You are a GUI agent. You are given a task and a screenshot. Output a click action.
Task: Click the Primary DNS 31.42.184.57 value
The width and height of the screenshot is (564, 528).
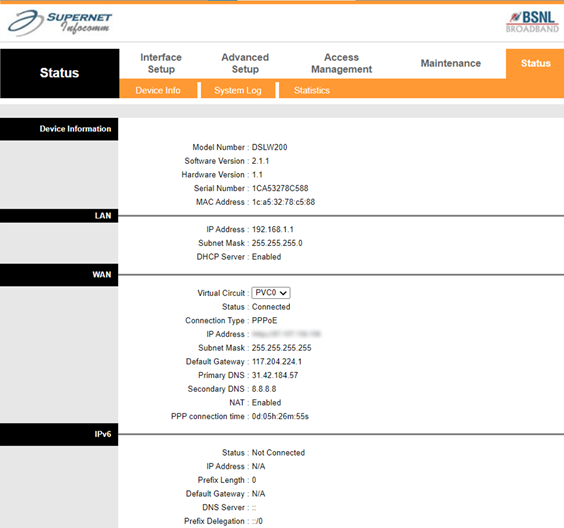(x=275, y=375)
